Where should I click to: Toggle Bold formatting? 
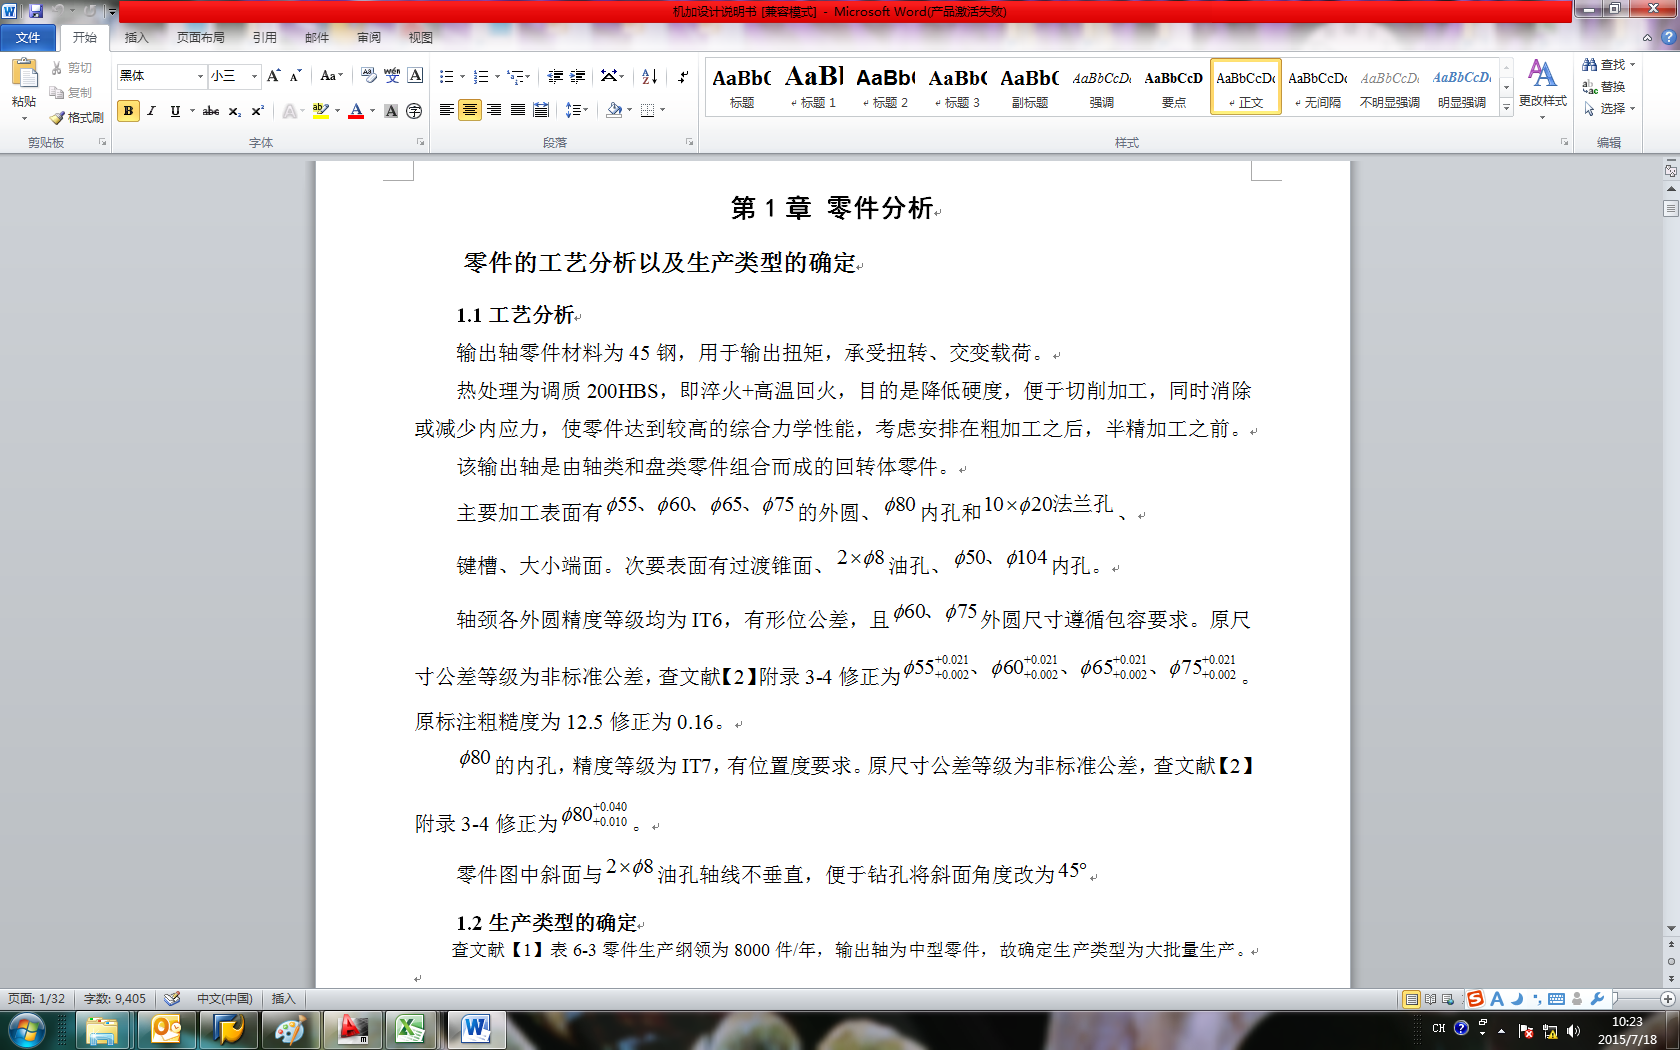128,111
